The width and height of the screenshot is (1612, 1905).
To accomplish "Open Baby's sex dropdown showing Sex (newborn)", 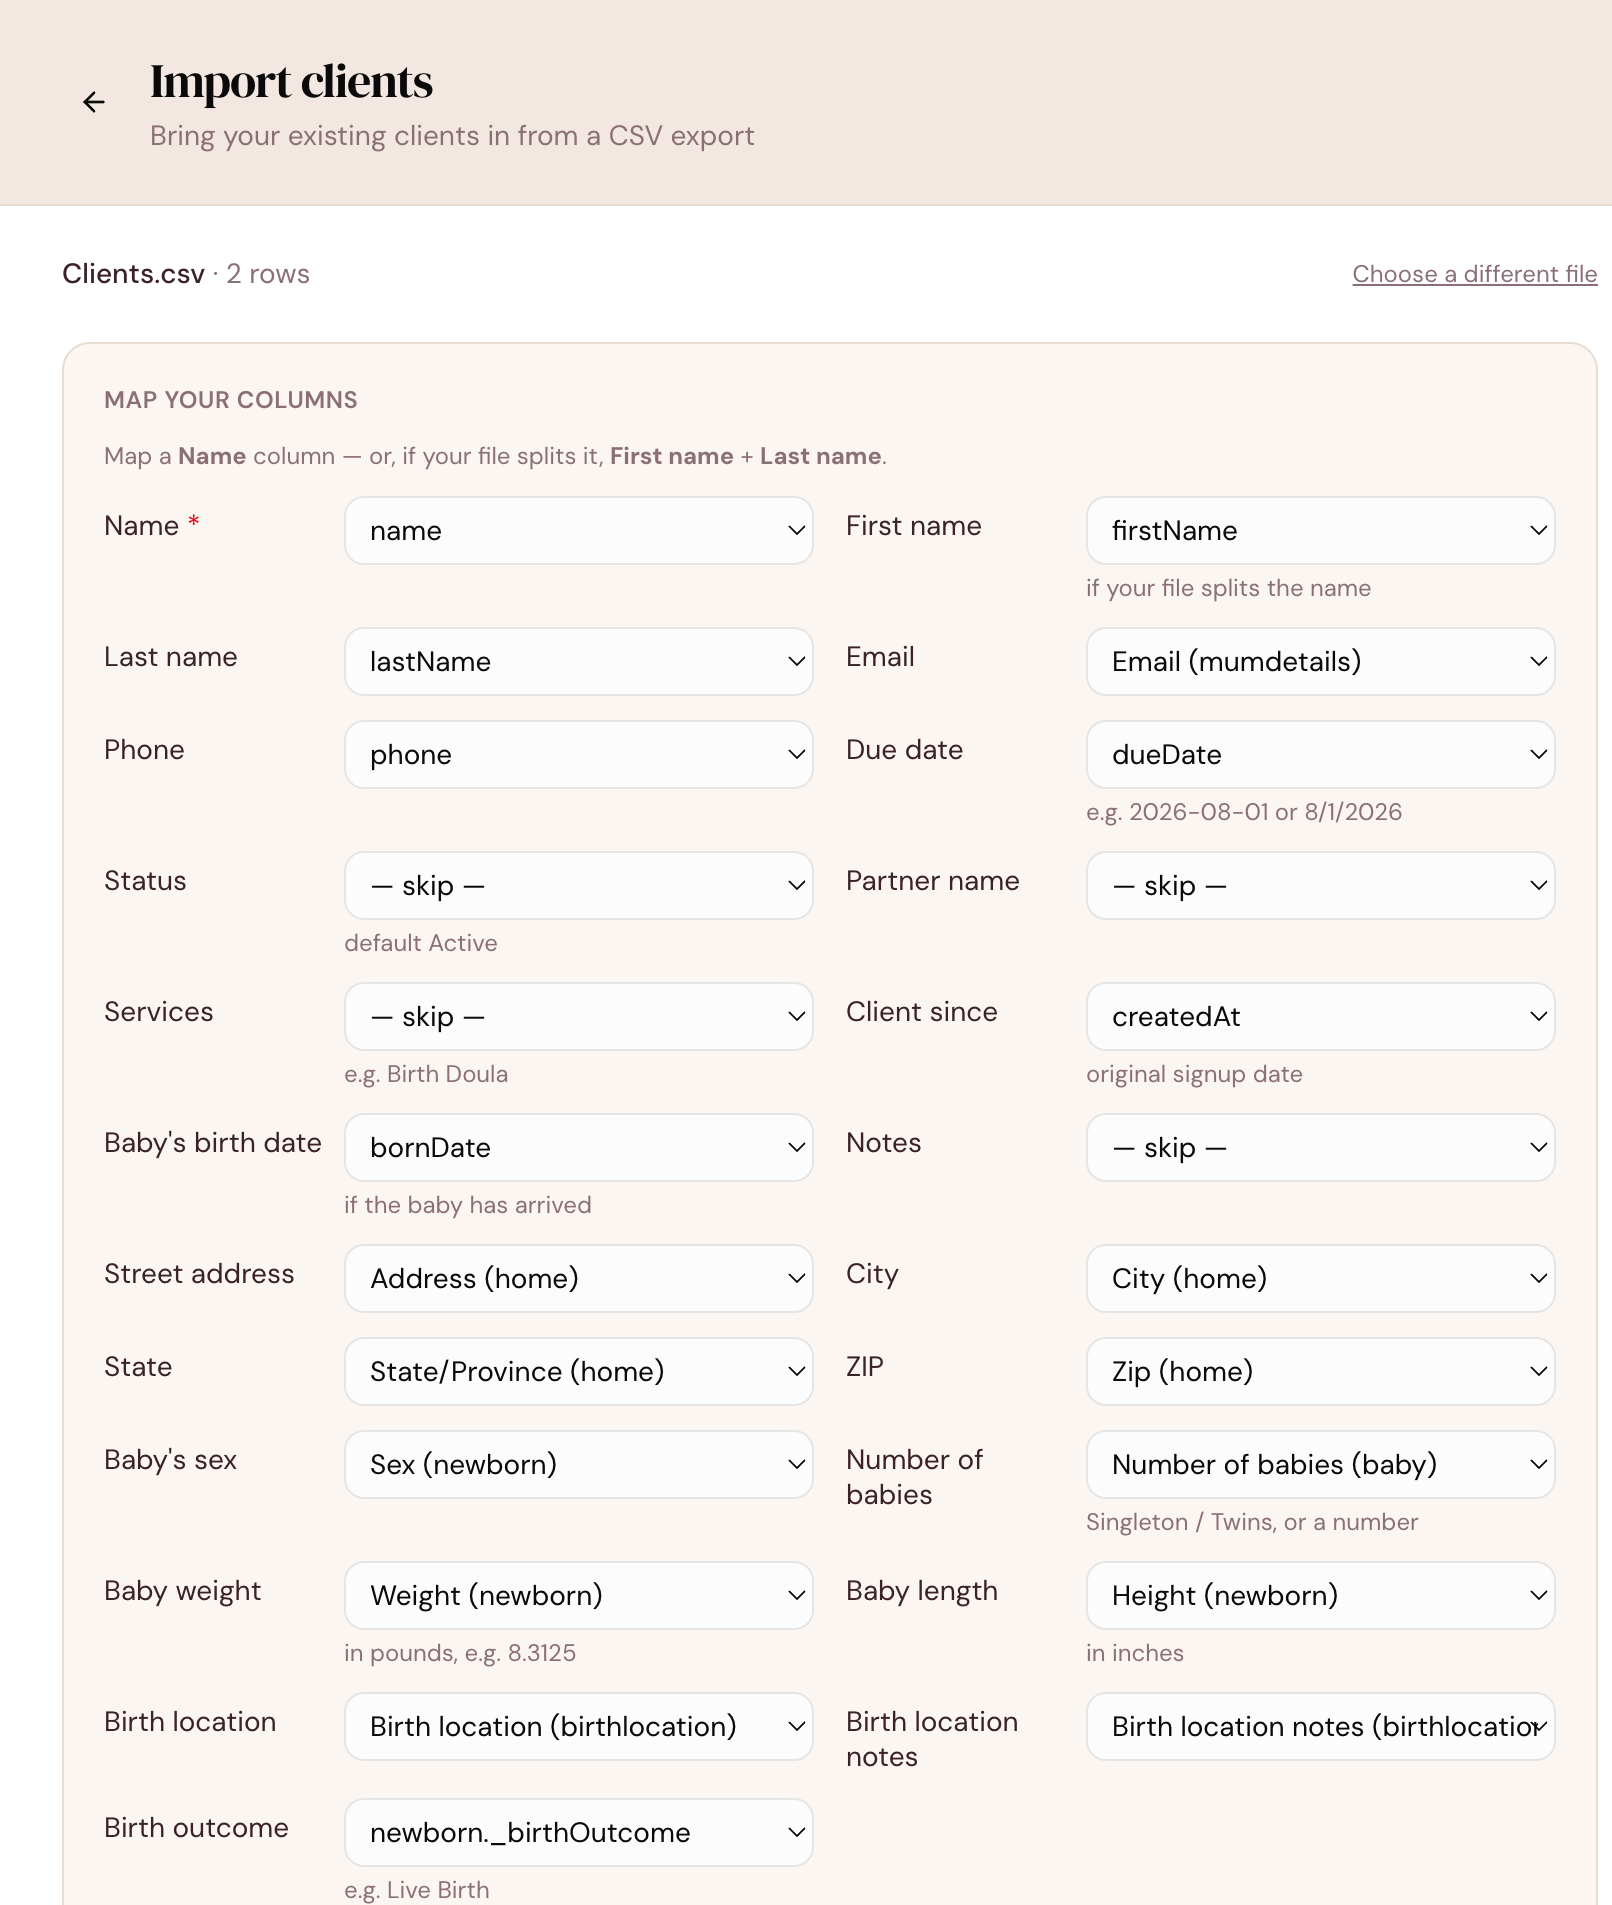I will pyautogui.click(x=579, y=1465).
